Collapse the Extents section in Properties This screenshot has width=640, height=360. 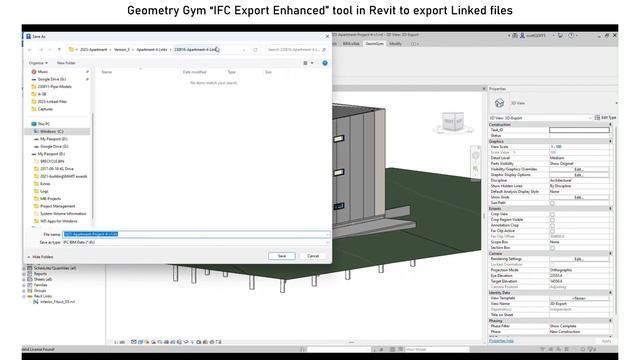[611, 209]
